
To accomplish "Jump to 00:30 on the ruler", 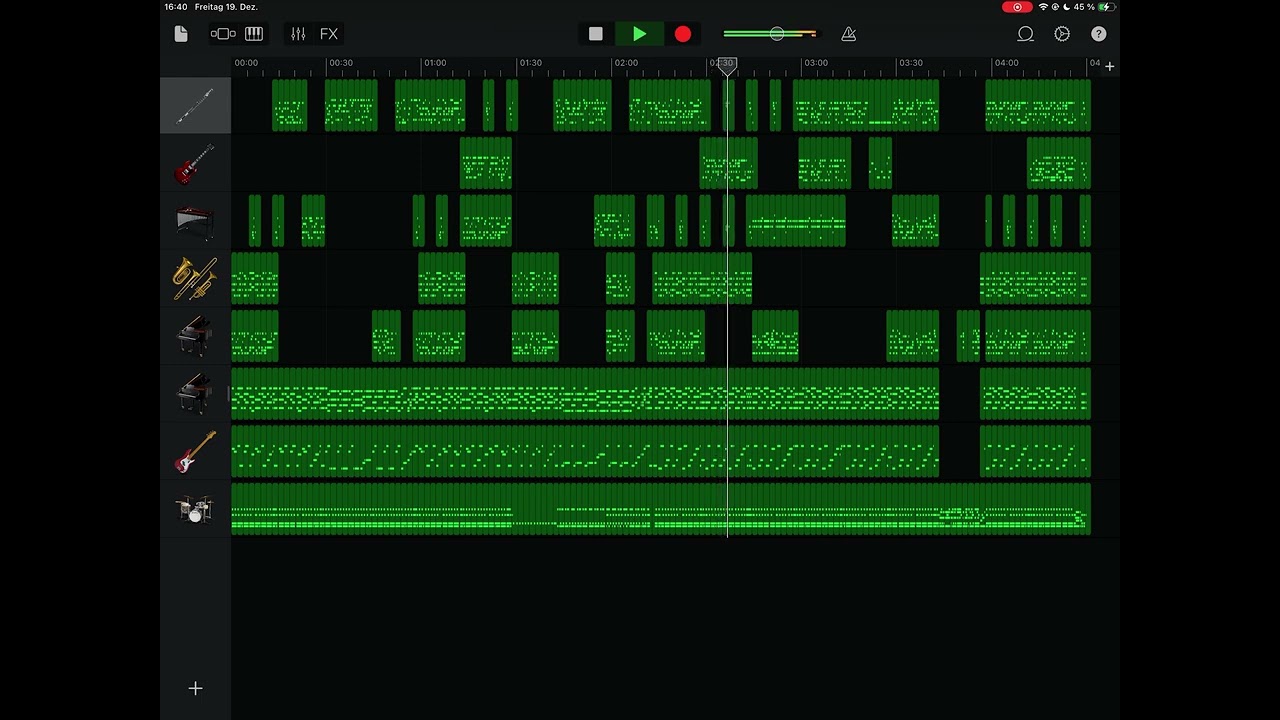I will [341, 63].
